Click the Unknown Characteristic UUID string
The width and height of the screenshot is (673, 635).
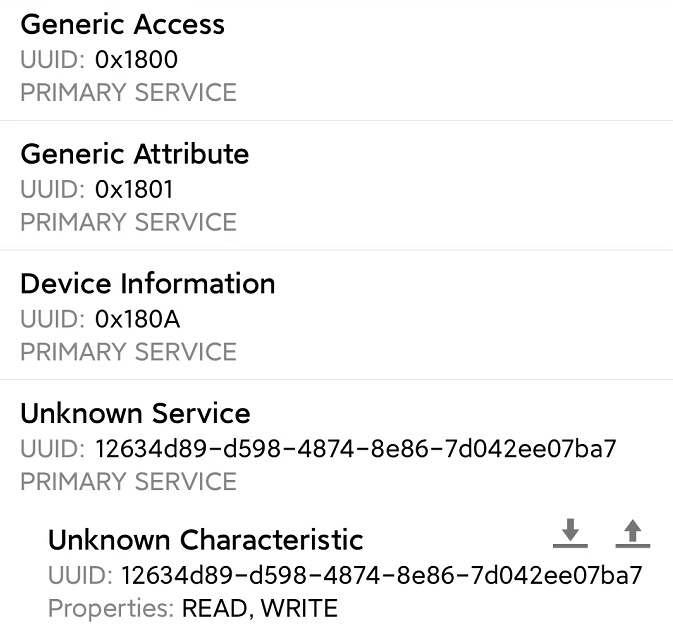click(382, 575)
